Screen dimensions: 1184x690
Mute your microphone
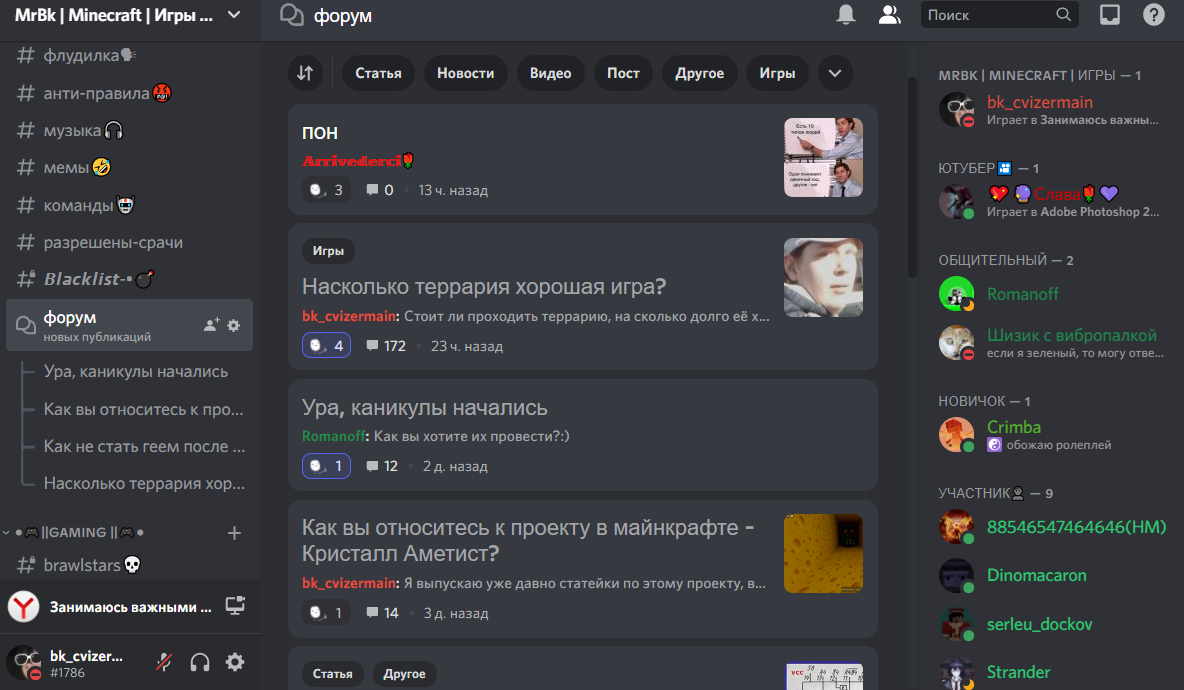(x=163, y=662)
